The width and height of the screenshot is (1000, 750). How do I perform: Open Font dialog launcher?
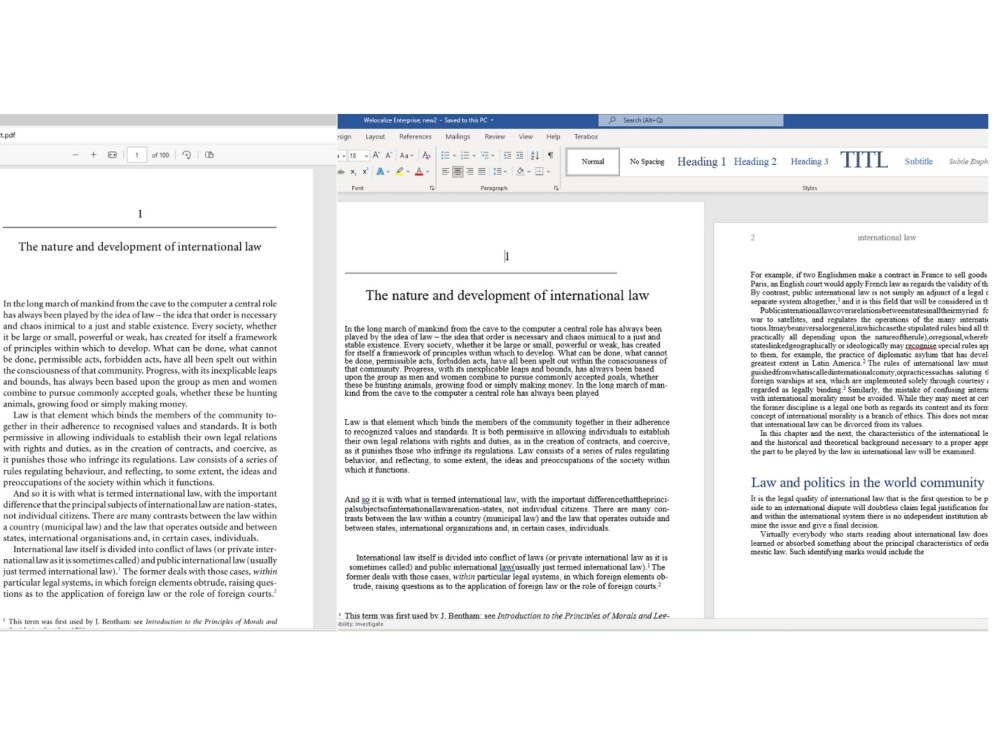click(x=432, y=188)
